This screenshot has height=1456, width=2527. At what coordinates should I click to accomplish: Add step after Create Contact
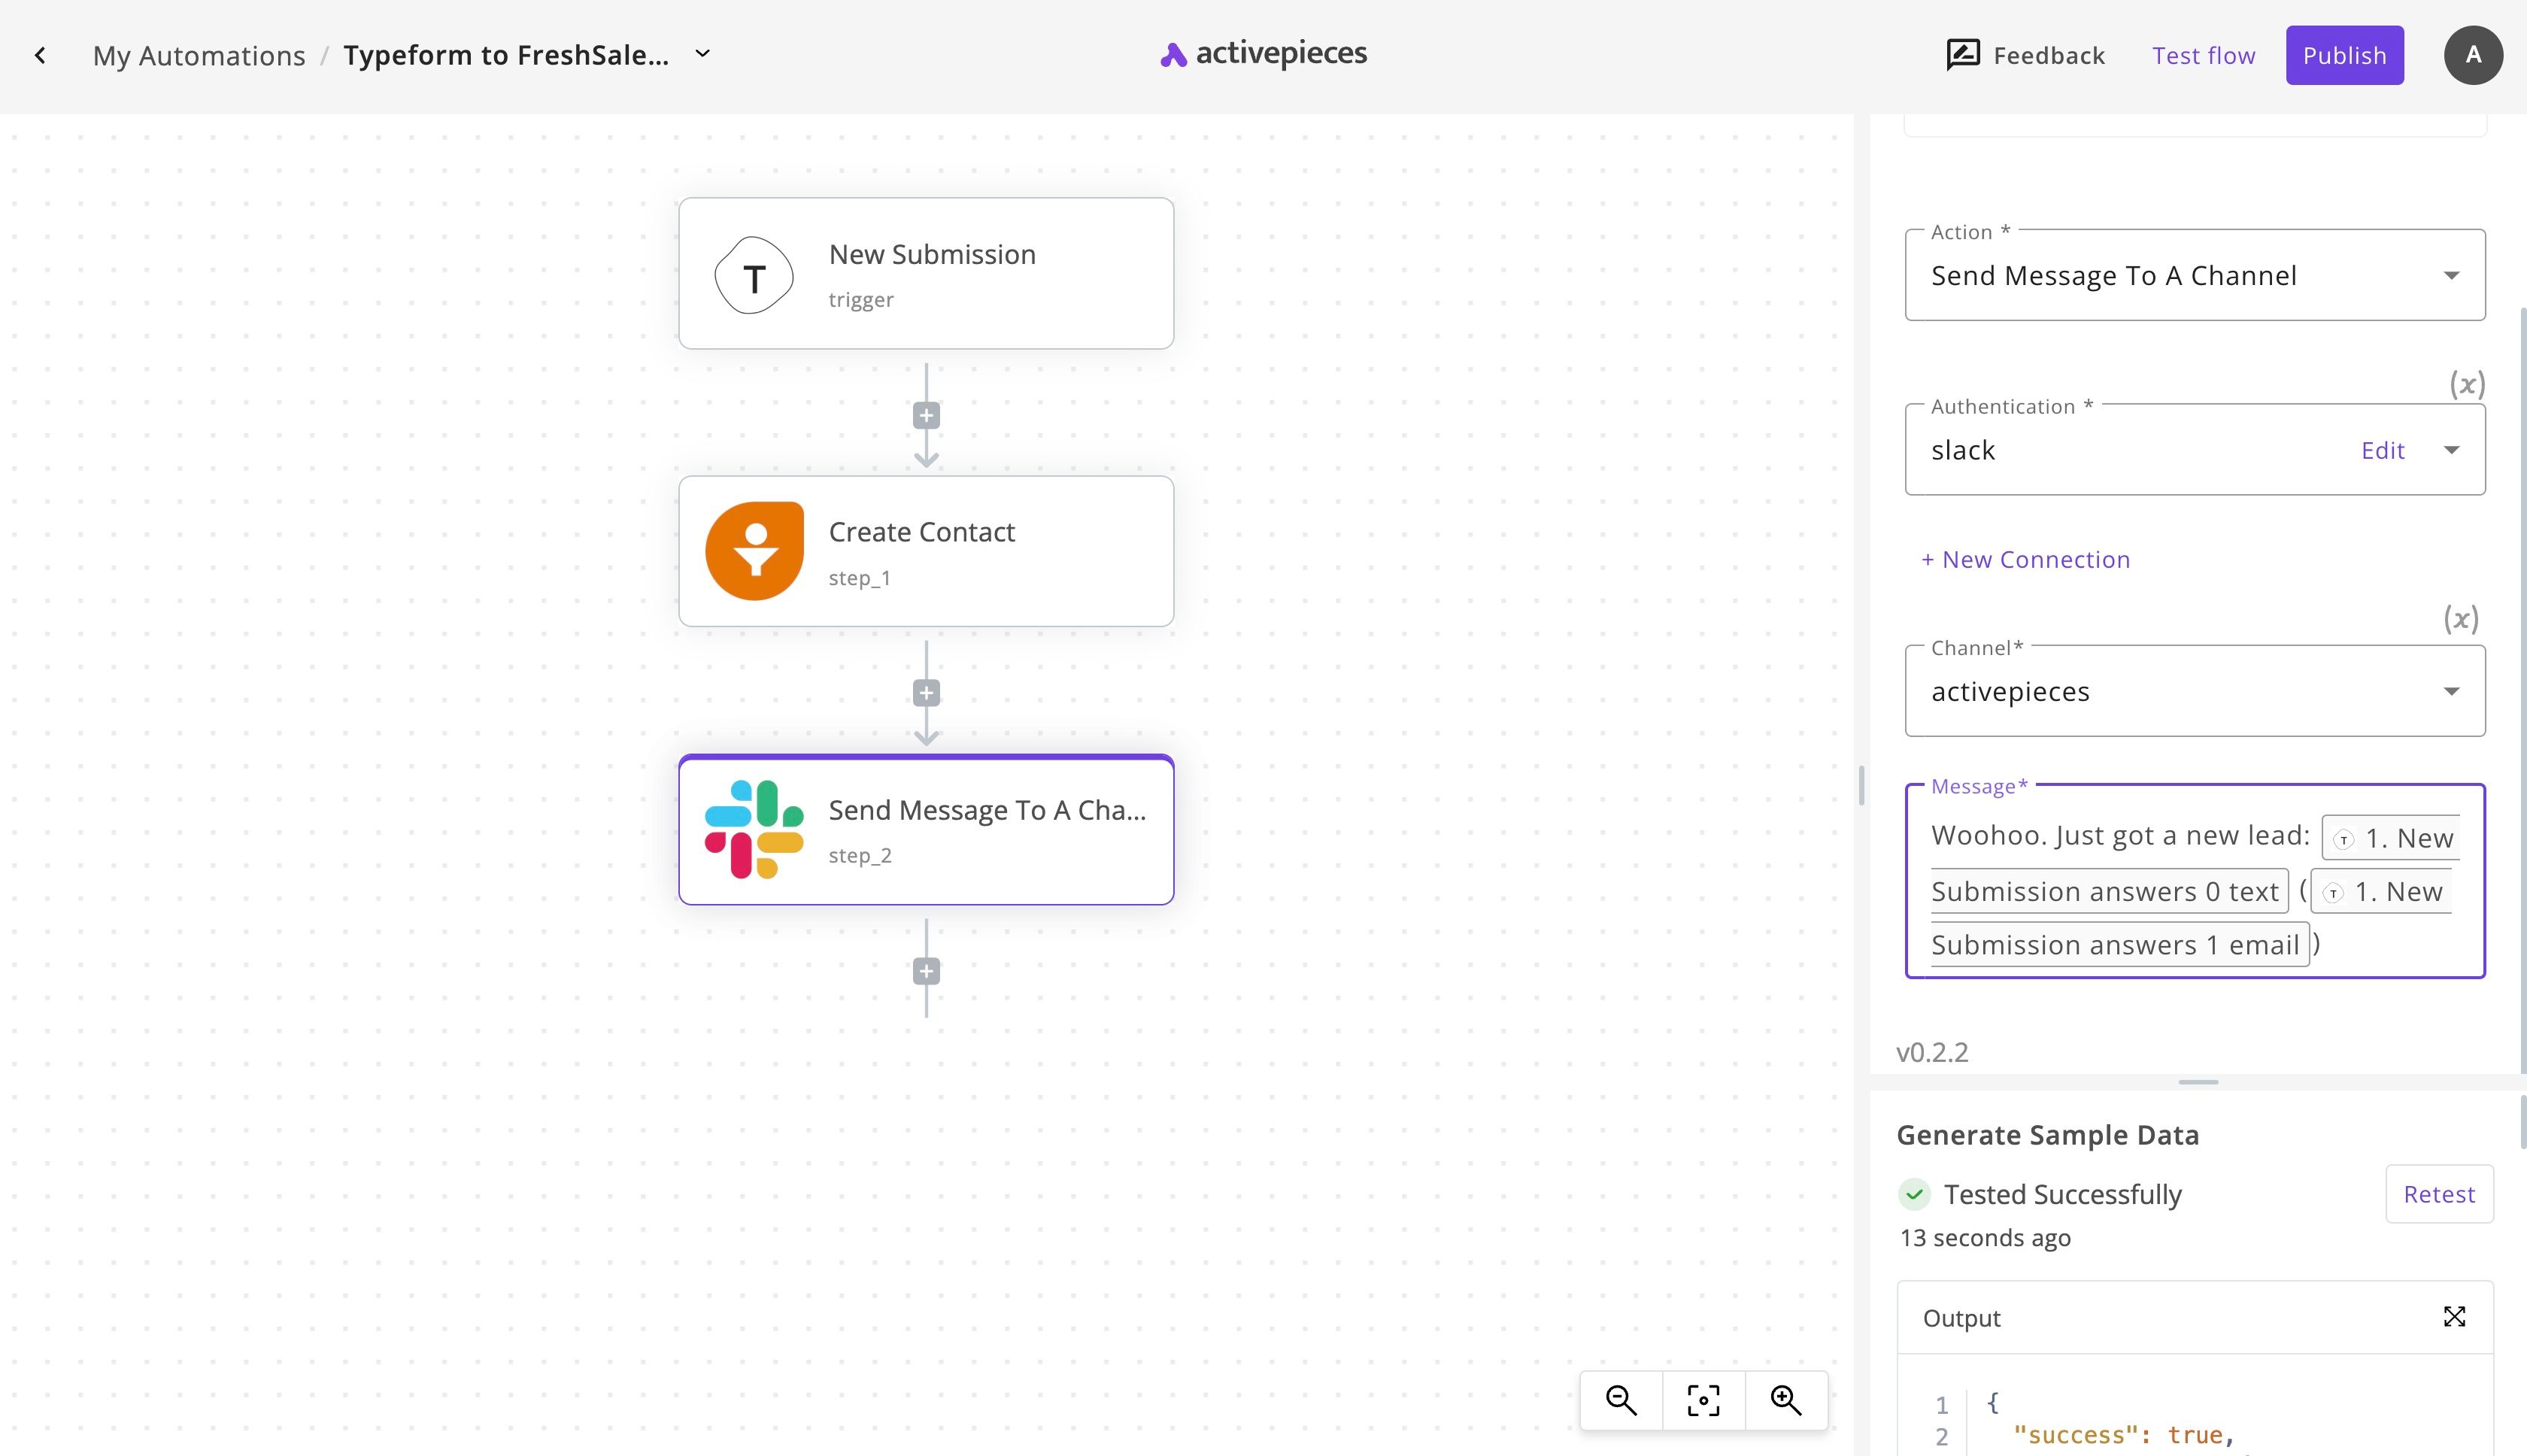tap(926, 693)
